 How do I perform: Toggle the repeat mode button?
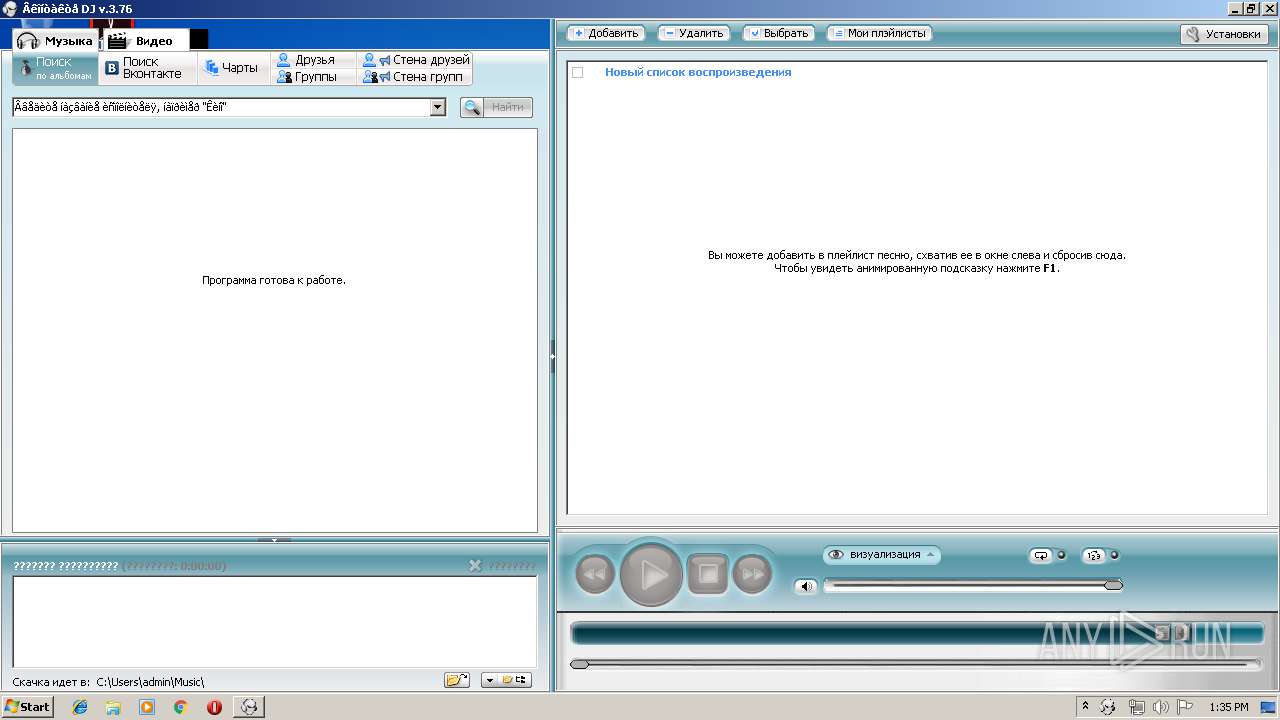click(1041, 555)
